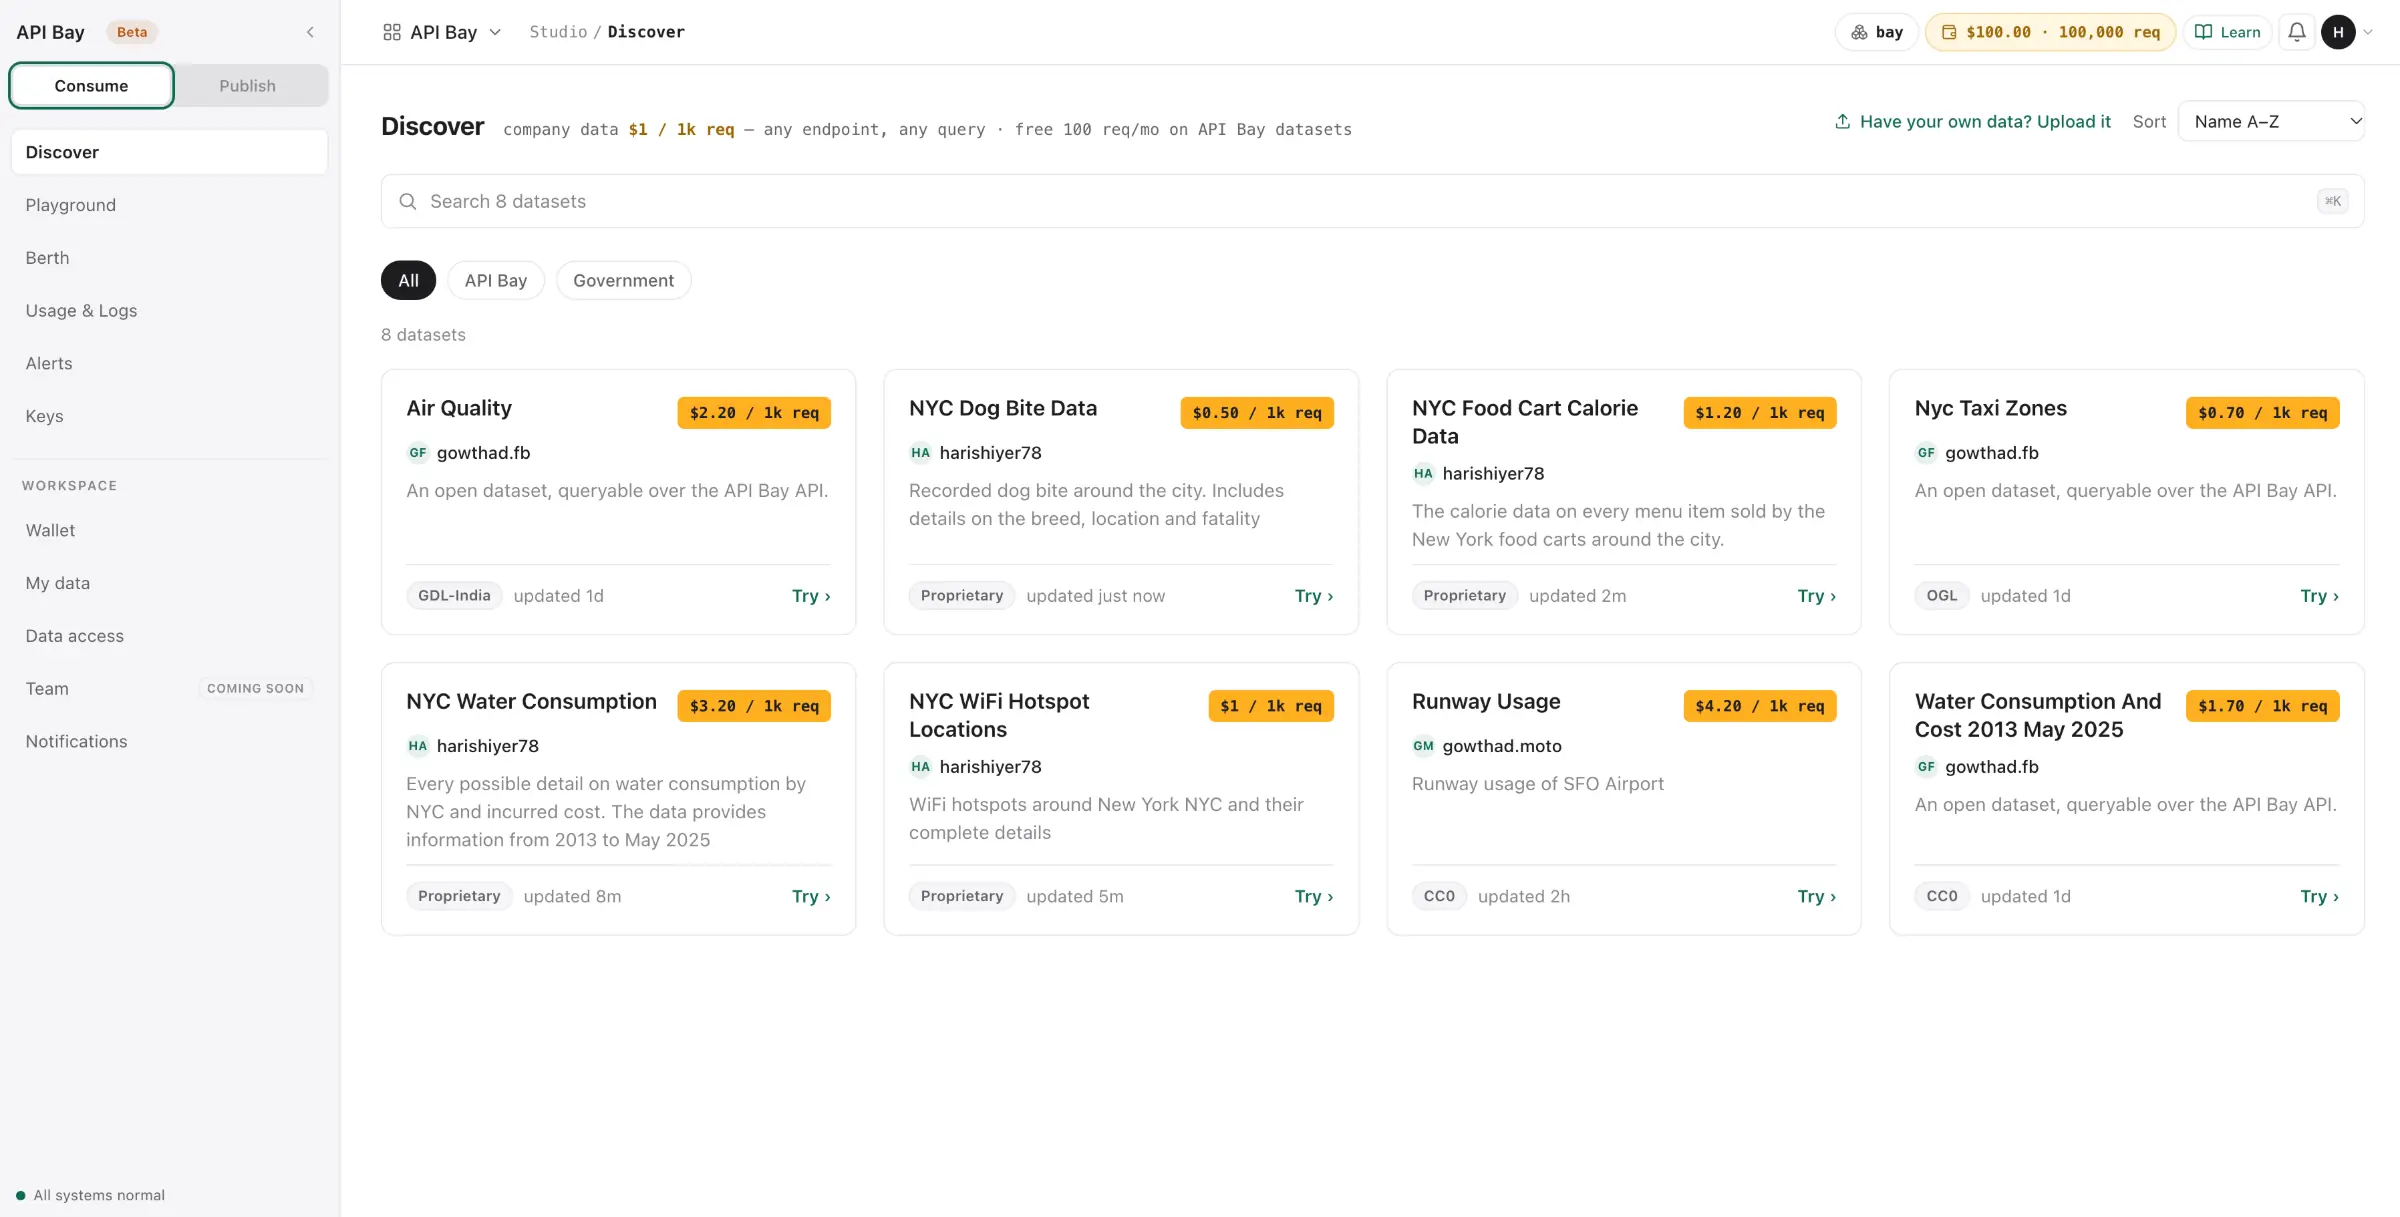Open notifications bell icon
The height and width of the screenshot is (1217, 2400).
pyautogui.click(x=2297, y=32)
